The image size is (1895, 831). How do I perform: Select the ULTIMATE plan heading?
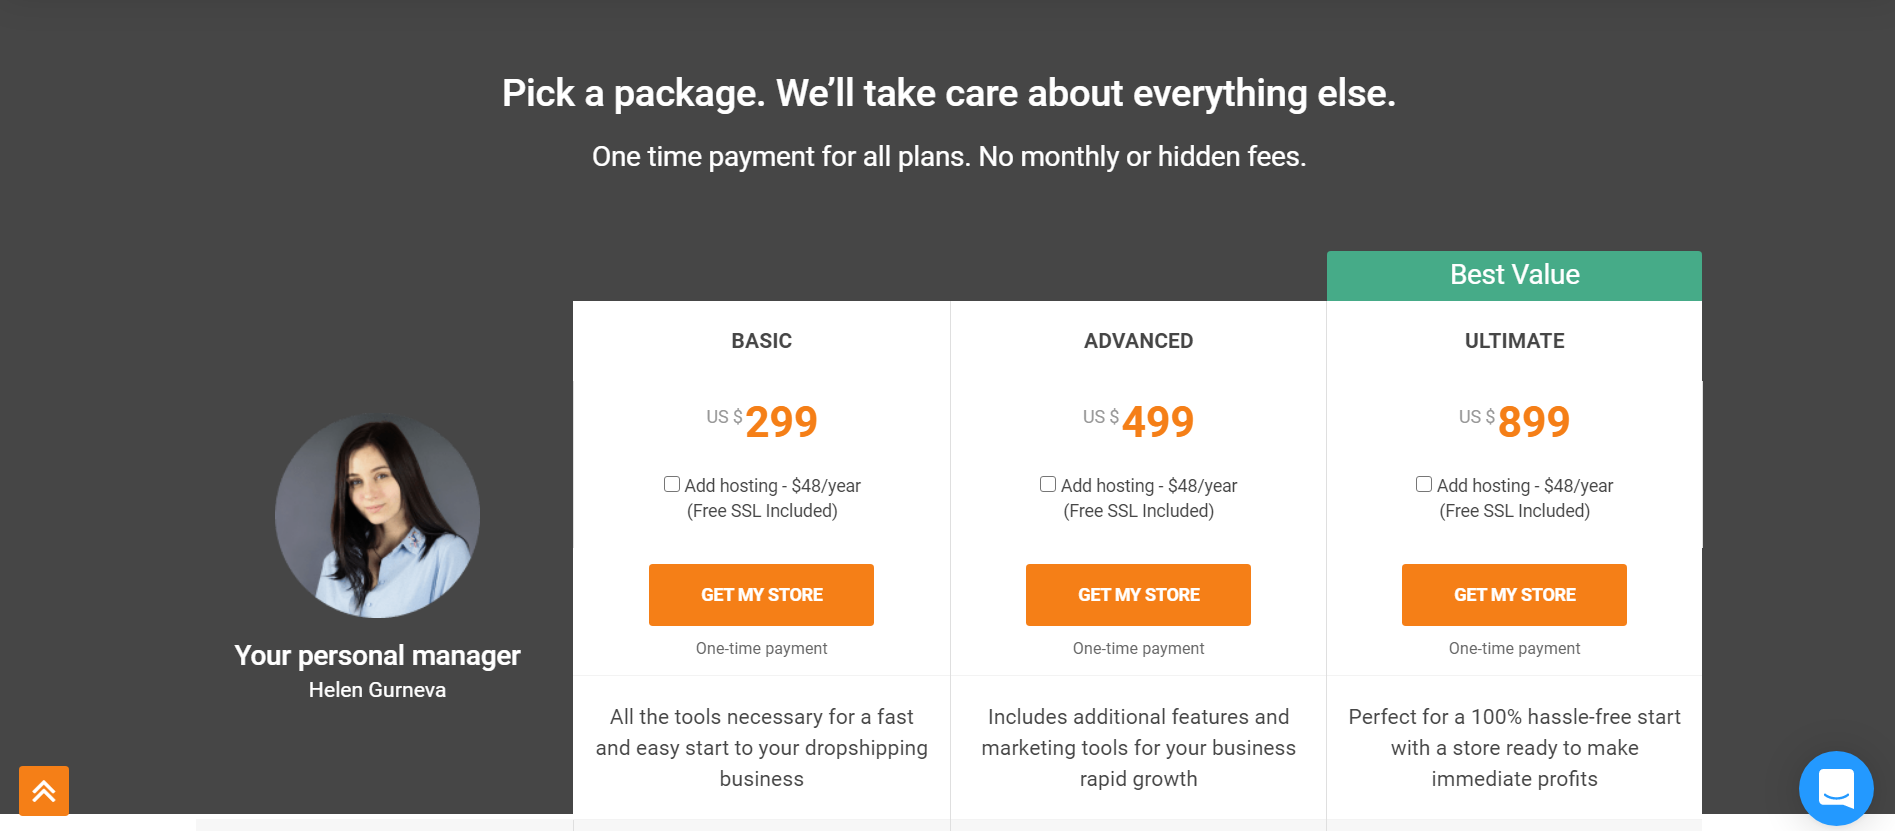point(1514,341)
